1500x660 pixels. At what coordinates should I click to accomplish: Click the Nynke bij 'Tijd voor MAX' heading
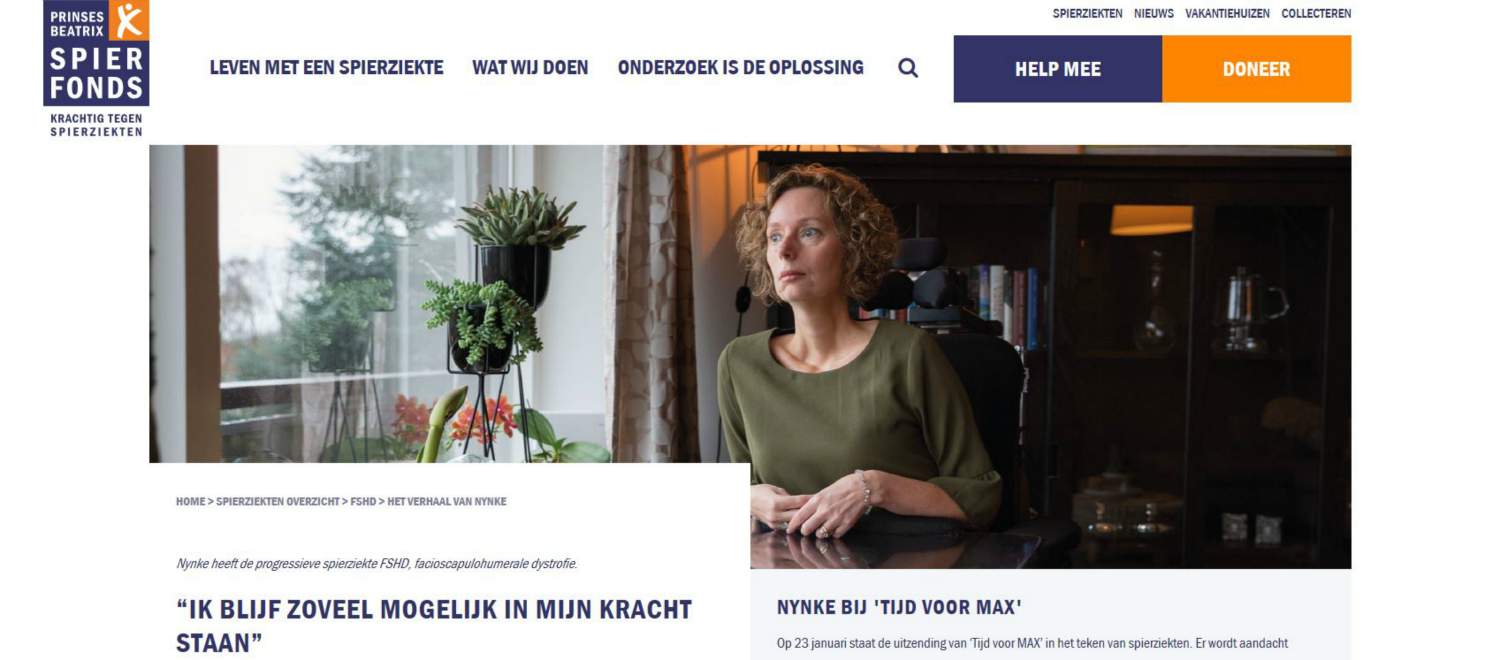pos(899,608)
